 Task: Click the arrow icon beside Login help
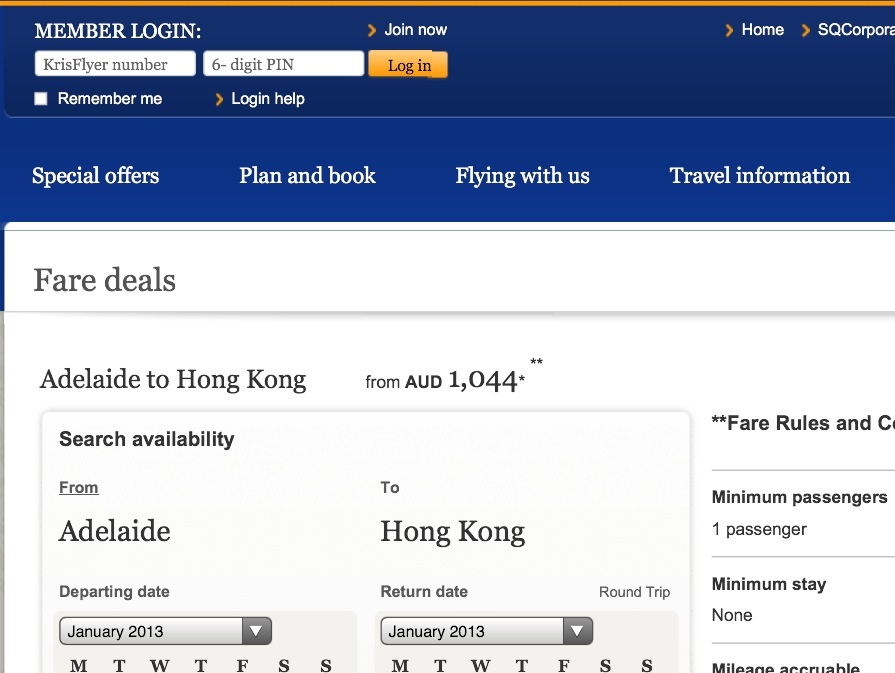219,99
